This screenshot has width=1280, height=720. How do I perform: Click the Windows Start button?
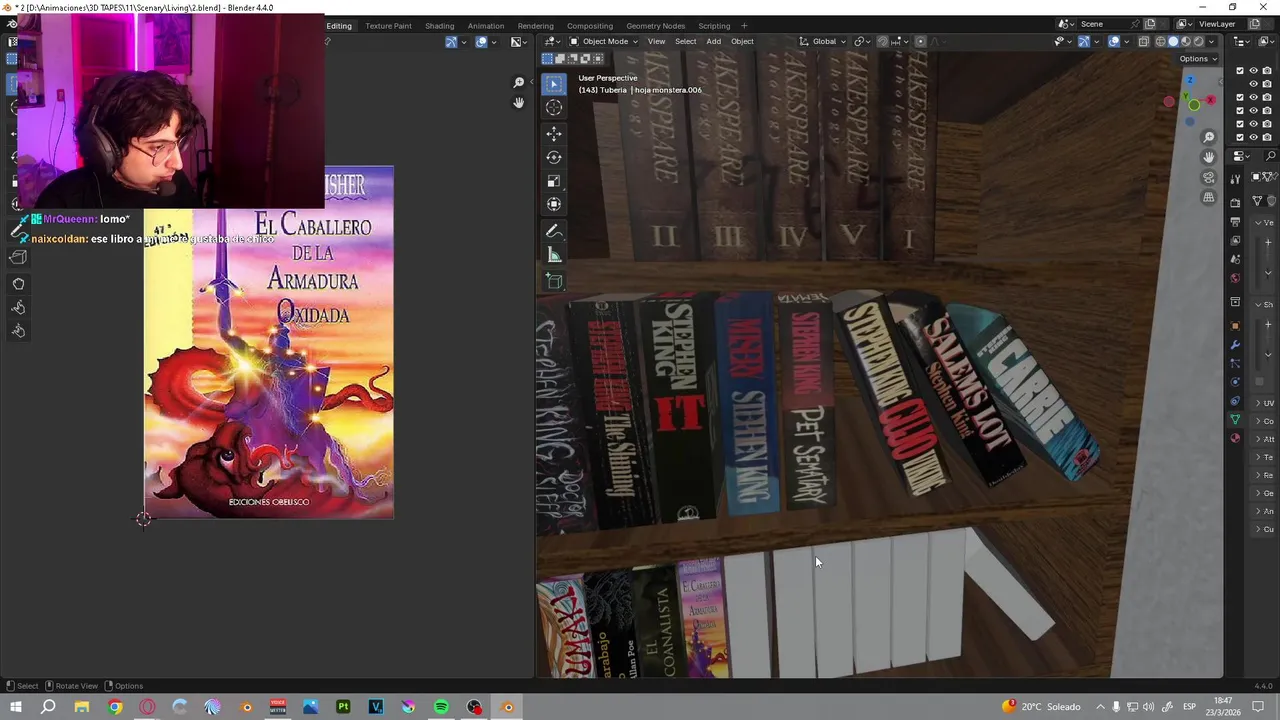(x=15, y=707)
